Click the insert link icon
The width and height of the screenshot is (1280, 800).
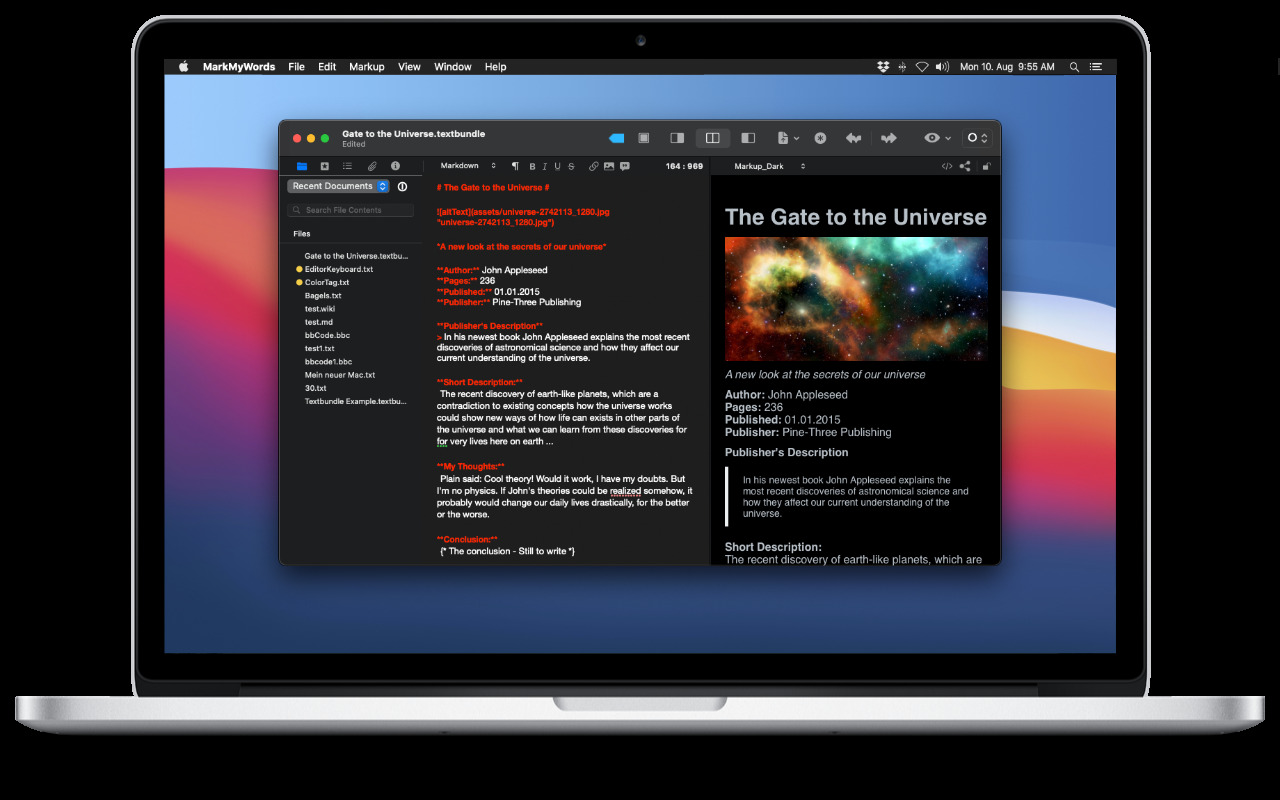(x=593, y=166)
